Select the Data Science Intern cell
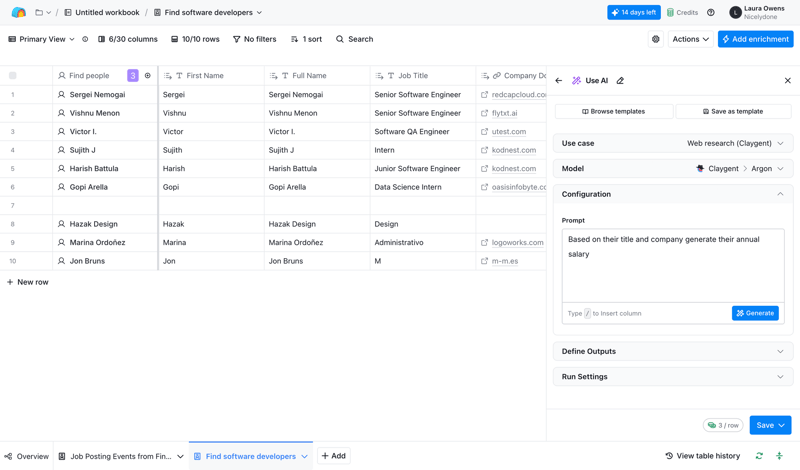 click(x=423, y=187)
